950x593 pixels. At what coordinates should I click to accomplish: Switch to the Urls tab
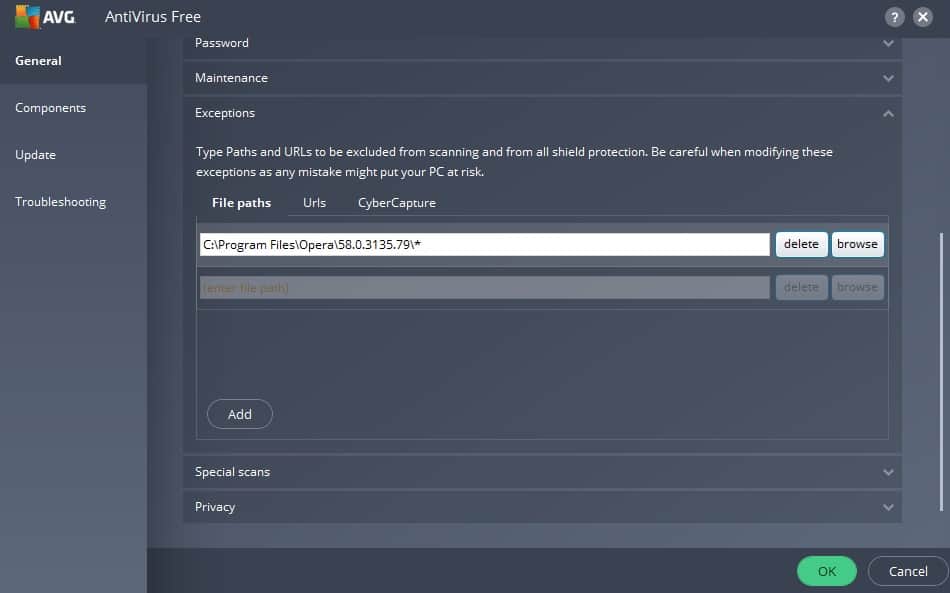314,203
